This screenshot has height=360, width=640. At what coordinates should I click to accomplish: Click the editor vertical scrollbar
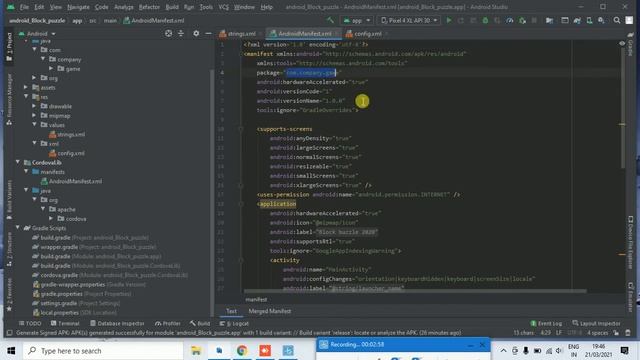pos(622,106)
